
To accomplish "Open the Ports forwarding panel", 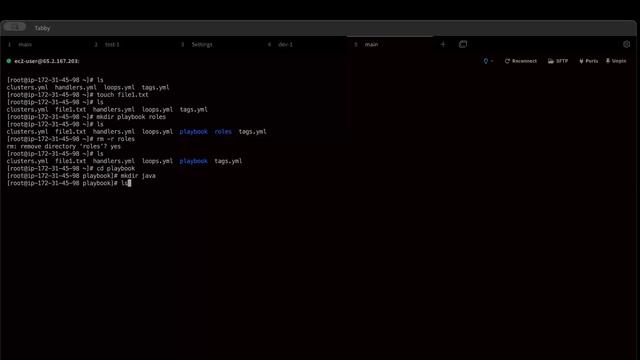I will [x=588, y=61].
